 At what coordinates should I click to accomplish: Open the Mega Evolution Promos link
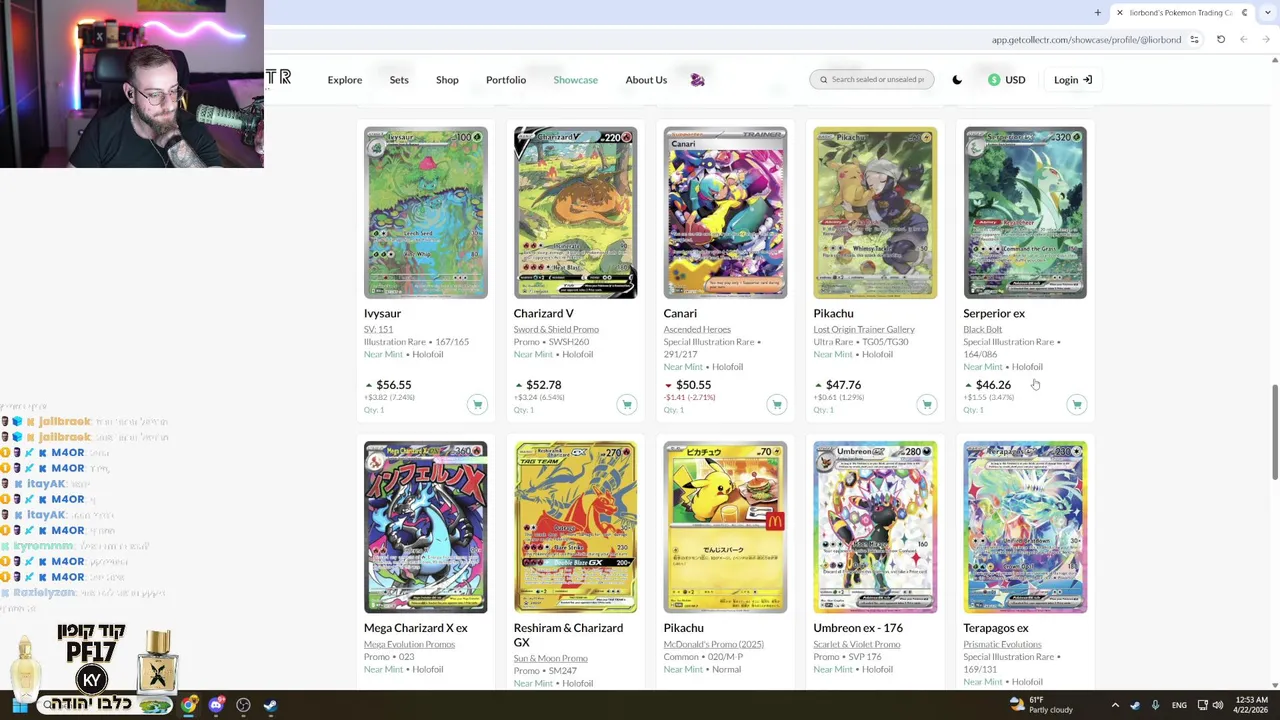coord(409,644)
